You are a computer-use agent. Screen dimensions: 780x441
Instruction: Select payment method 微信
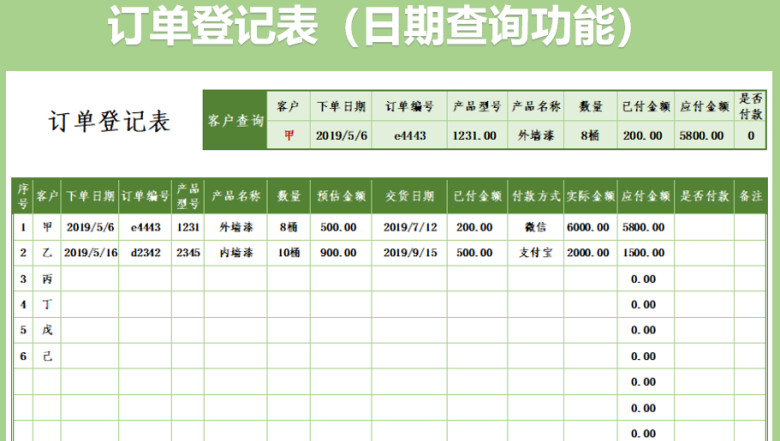click(x=536, y=227)
